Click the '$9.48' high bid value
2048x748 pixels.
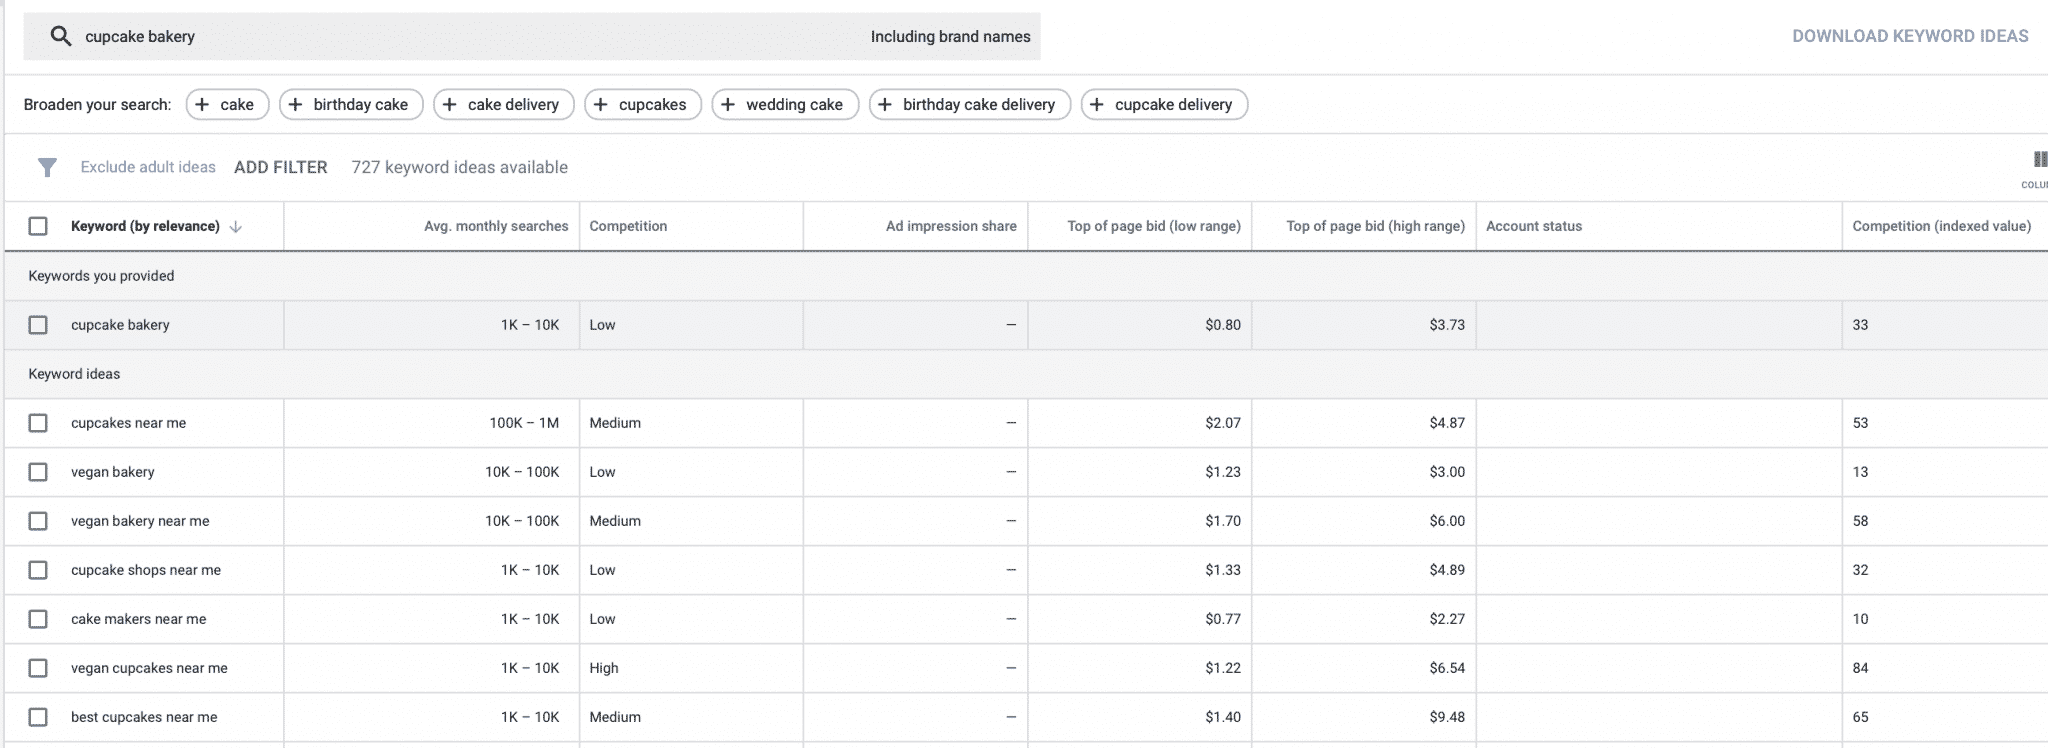click(1447, 717)
